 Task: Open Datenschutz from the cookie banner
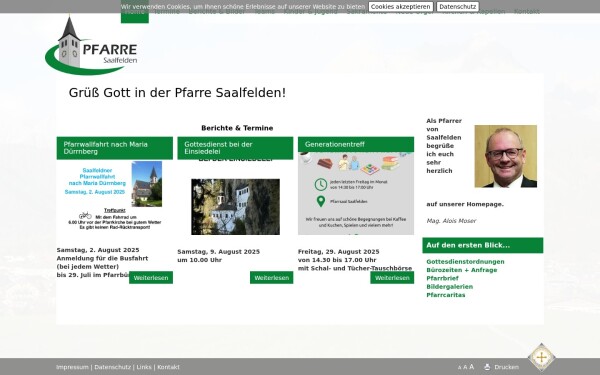coord(458,7)
